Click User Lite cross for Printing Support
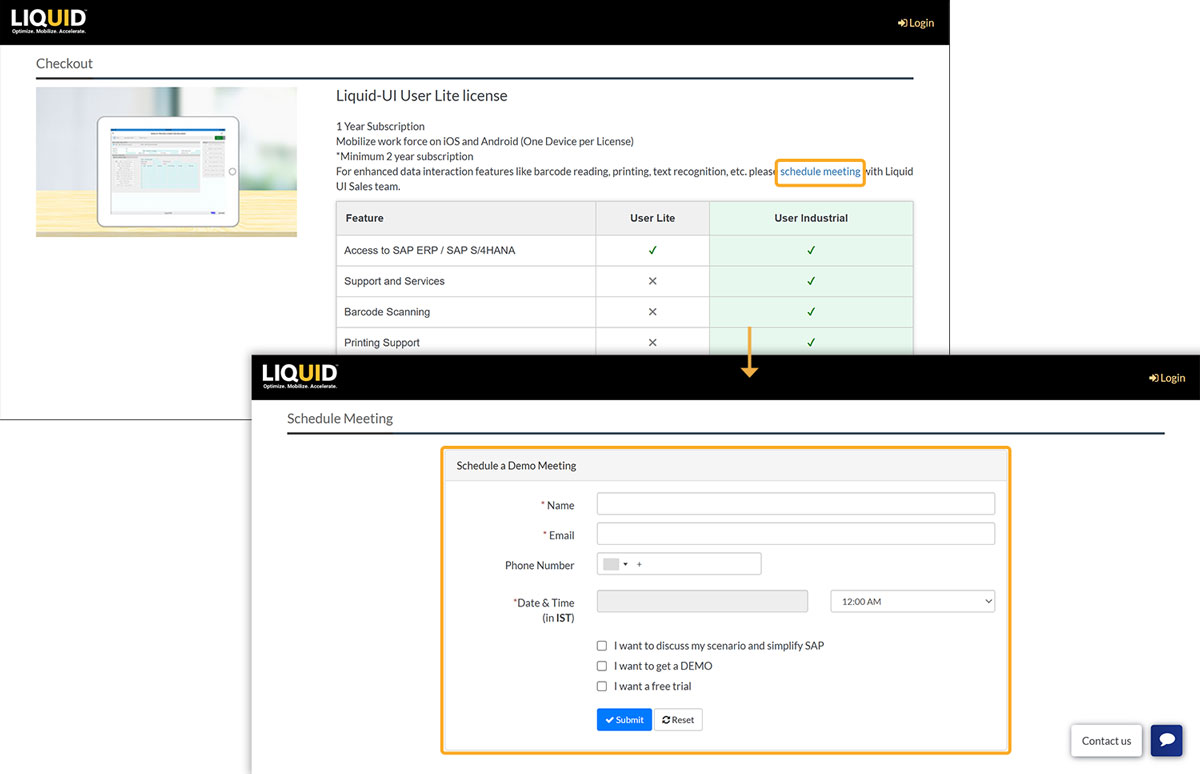Viewport: 1200px width, 774px height. [x=653, y=342]
